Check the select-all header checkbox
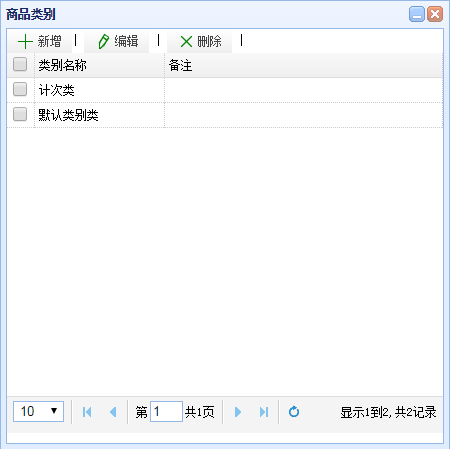This screenshot has width=450, height=449. pos(20,64)
